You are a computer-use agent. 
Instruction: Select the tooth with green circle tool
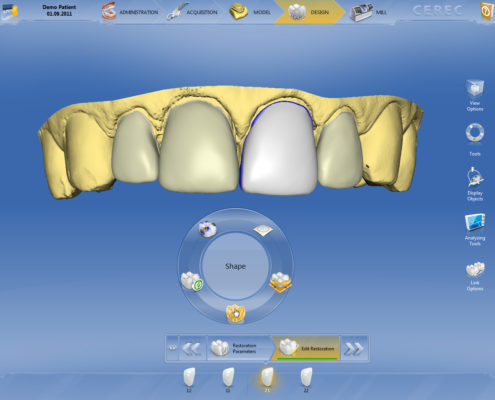(x=192, y=281)
